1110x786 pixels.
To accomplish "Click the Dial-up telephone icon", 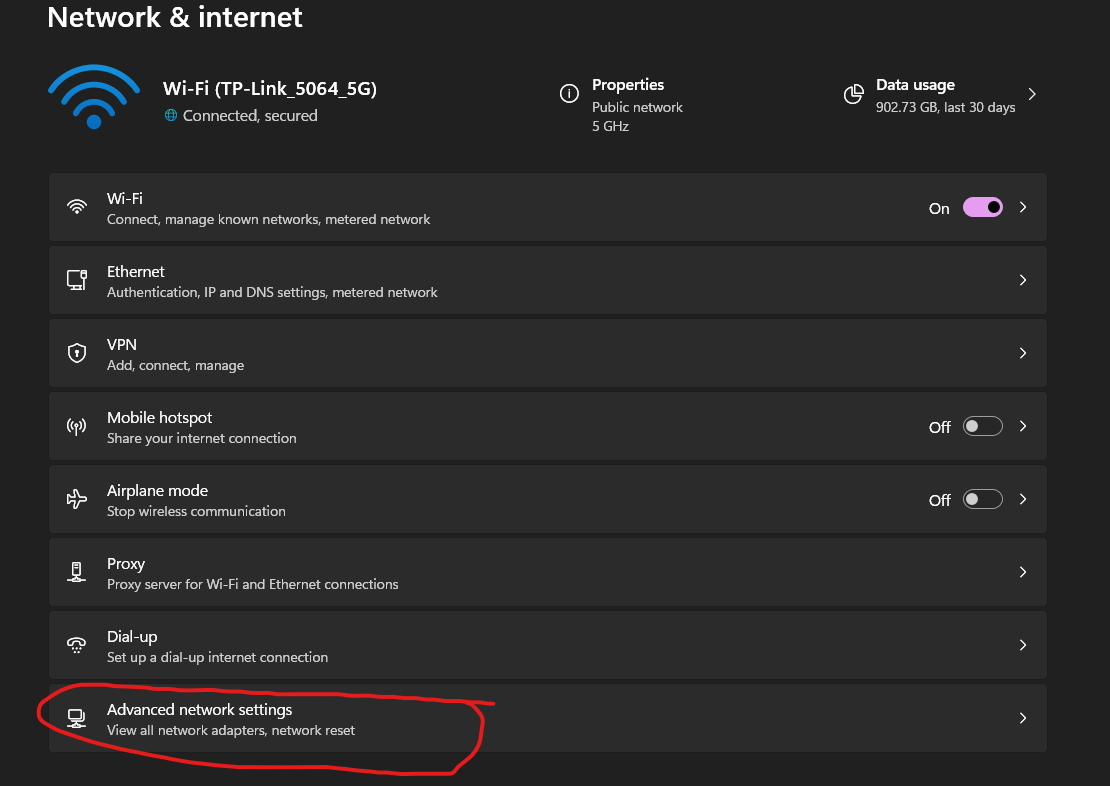I will point(77,645).
